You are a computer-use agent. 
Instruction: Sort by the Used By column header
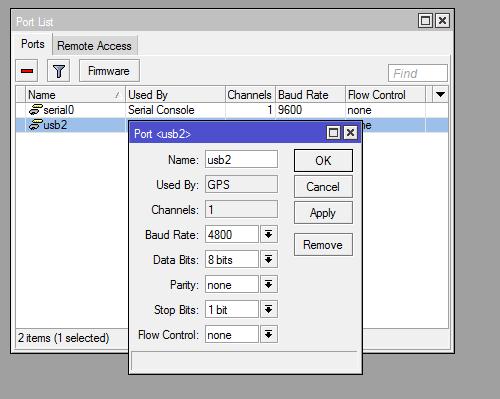point(175,95)
